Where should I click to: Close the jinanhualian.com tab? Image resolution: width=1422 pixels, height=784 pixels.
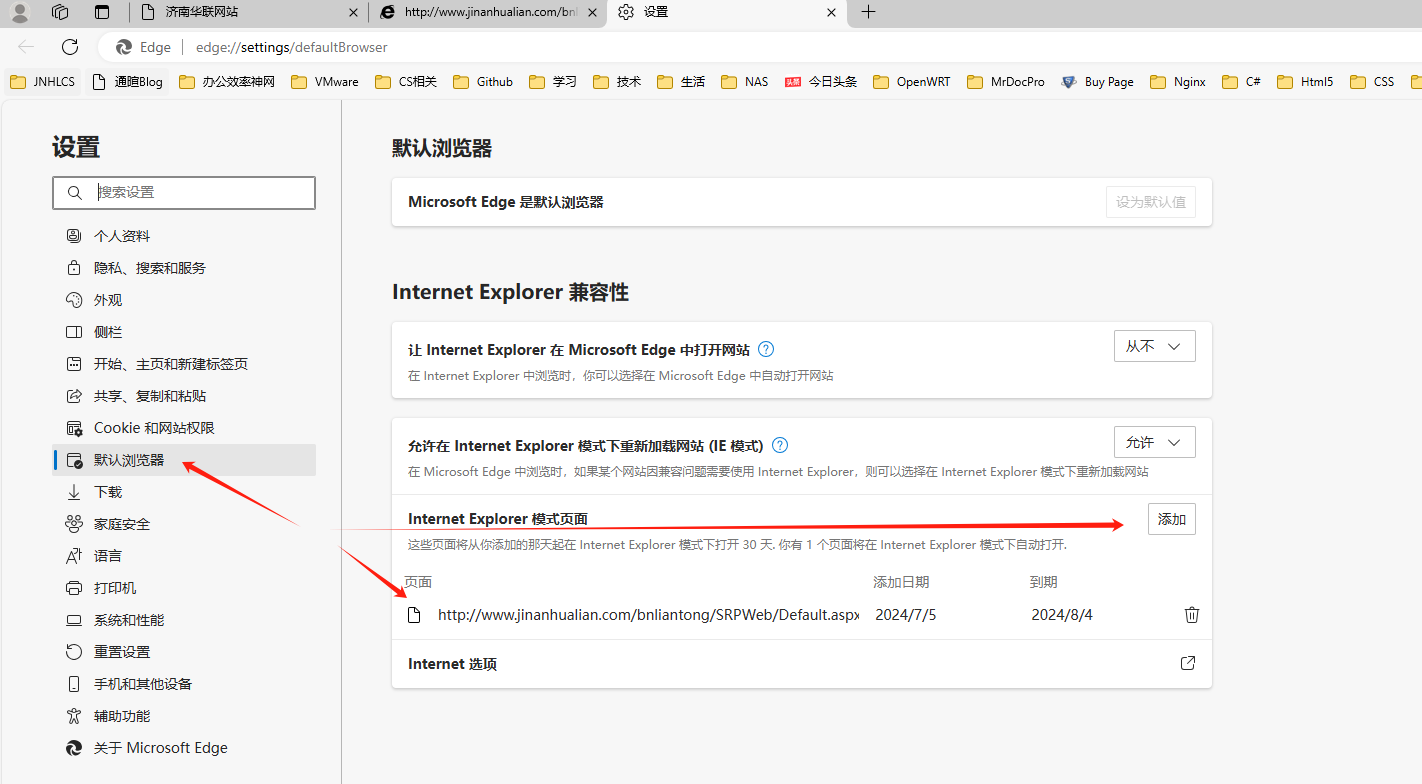pyautogui.click(x=592, y=13)
